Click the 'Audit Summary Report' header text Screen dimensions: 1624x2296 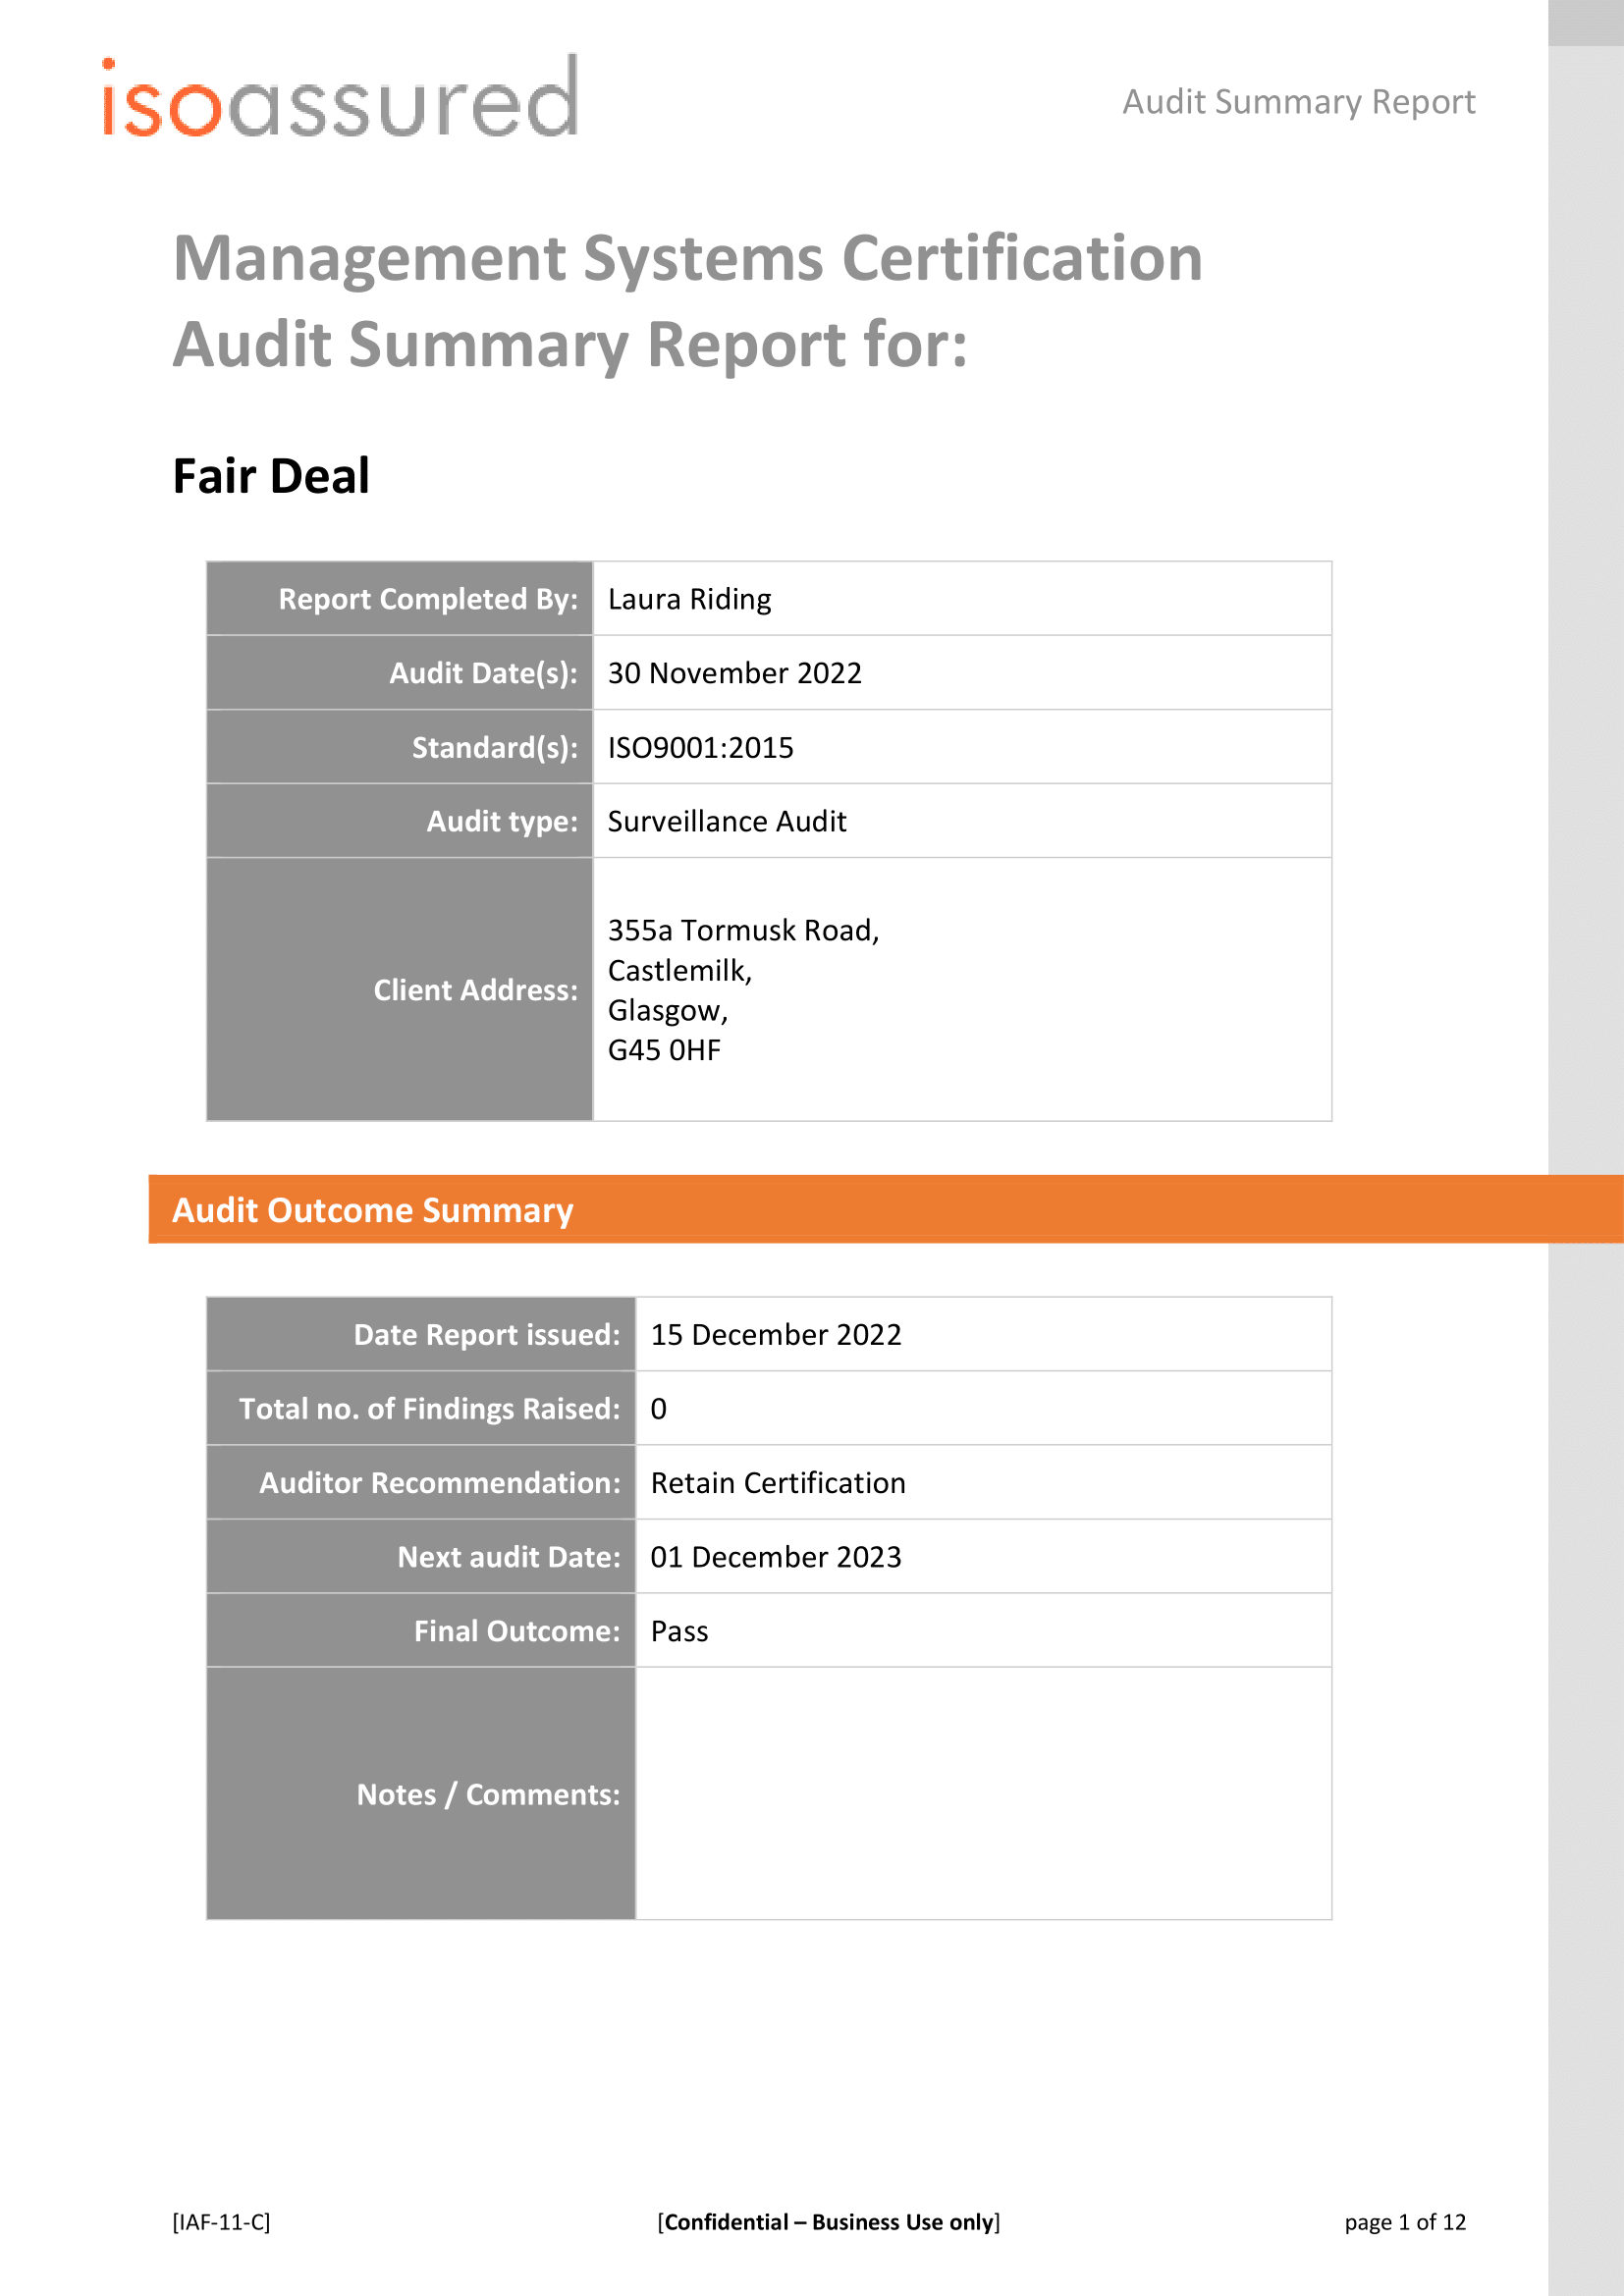click(1298, 102)
